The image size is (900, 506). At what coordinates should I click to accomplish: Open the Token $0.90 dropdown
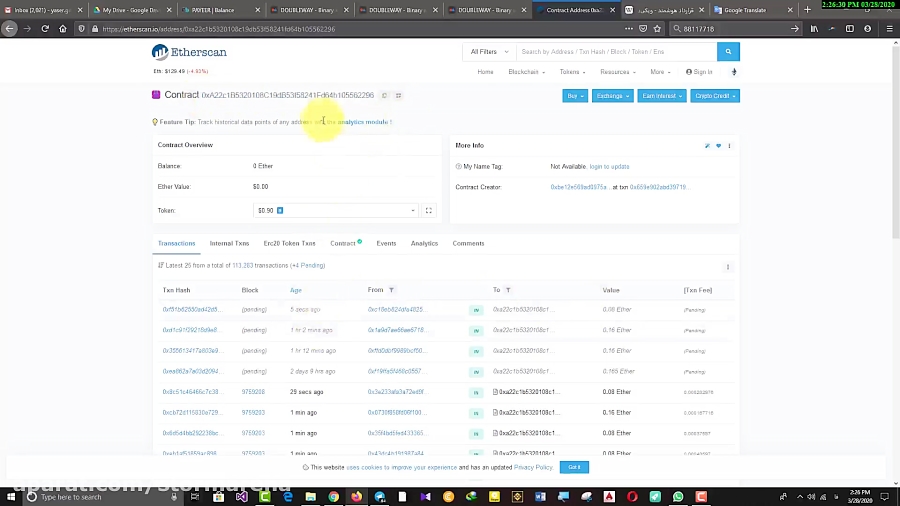point(336,211)
